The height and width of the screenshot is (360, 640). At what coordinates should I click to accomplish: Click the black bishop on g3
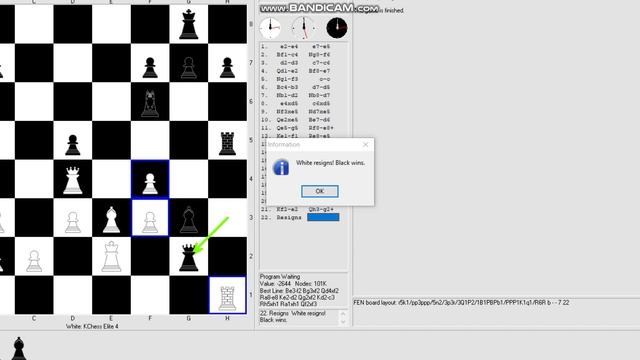[x=189, y=220]
